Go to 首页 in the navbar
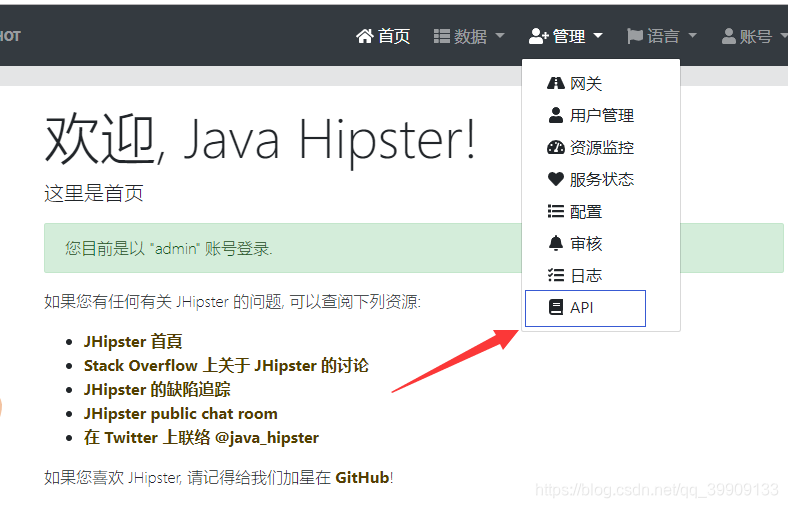The image size is (788, 508). pyautogui.click(x=383, y=36)
